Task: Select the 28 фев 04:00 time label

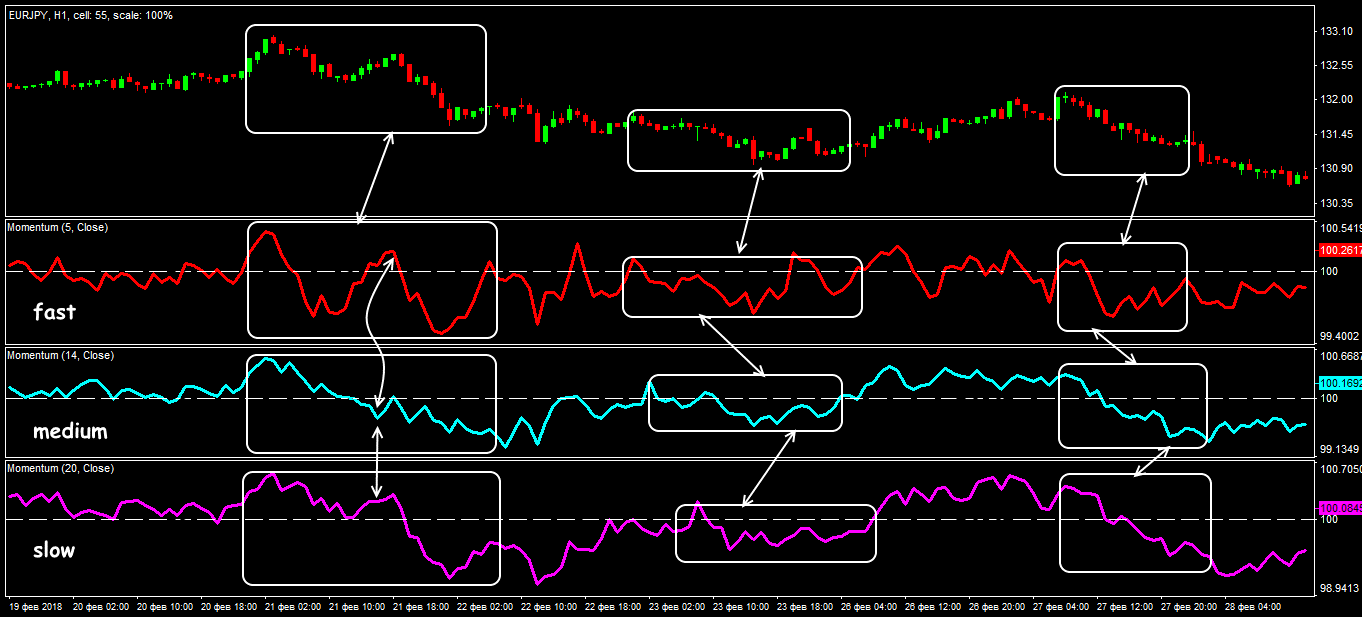Action: coord(1255,607)
